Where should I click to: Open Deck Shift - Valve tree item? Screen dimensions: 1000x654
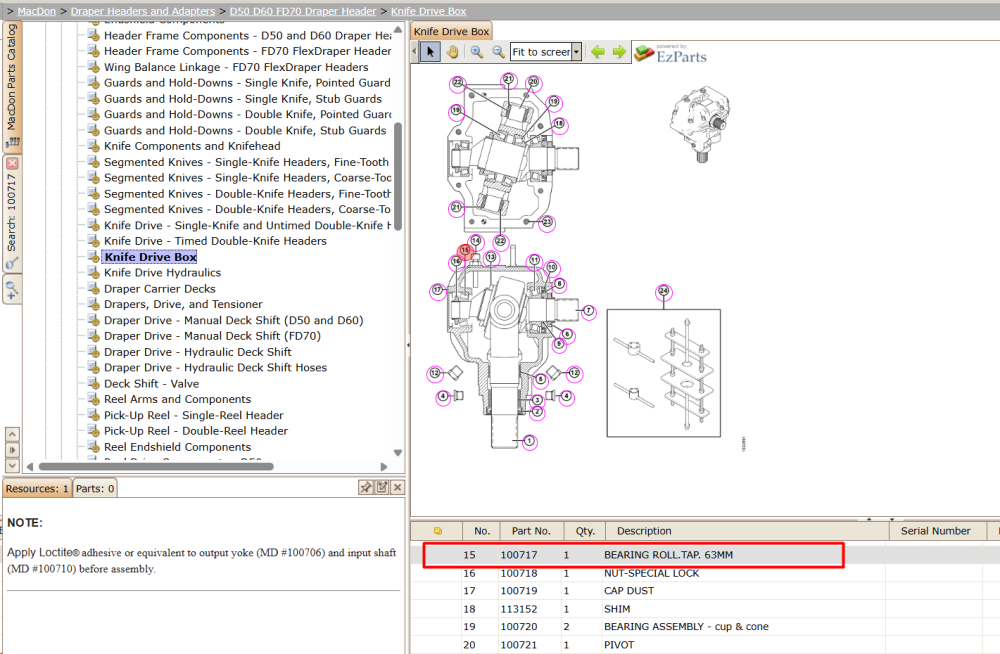coord(151,383)
